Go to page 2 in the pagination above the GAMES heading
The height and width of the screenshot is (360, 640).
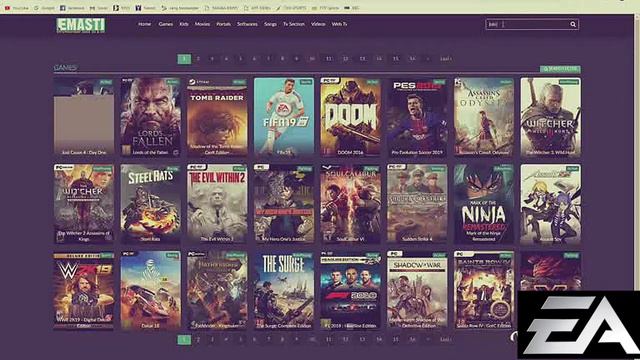[x=198, y=59]
